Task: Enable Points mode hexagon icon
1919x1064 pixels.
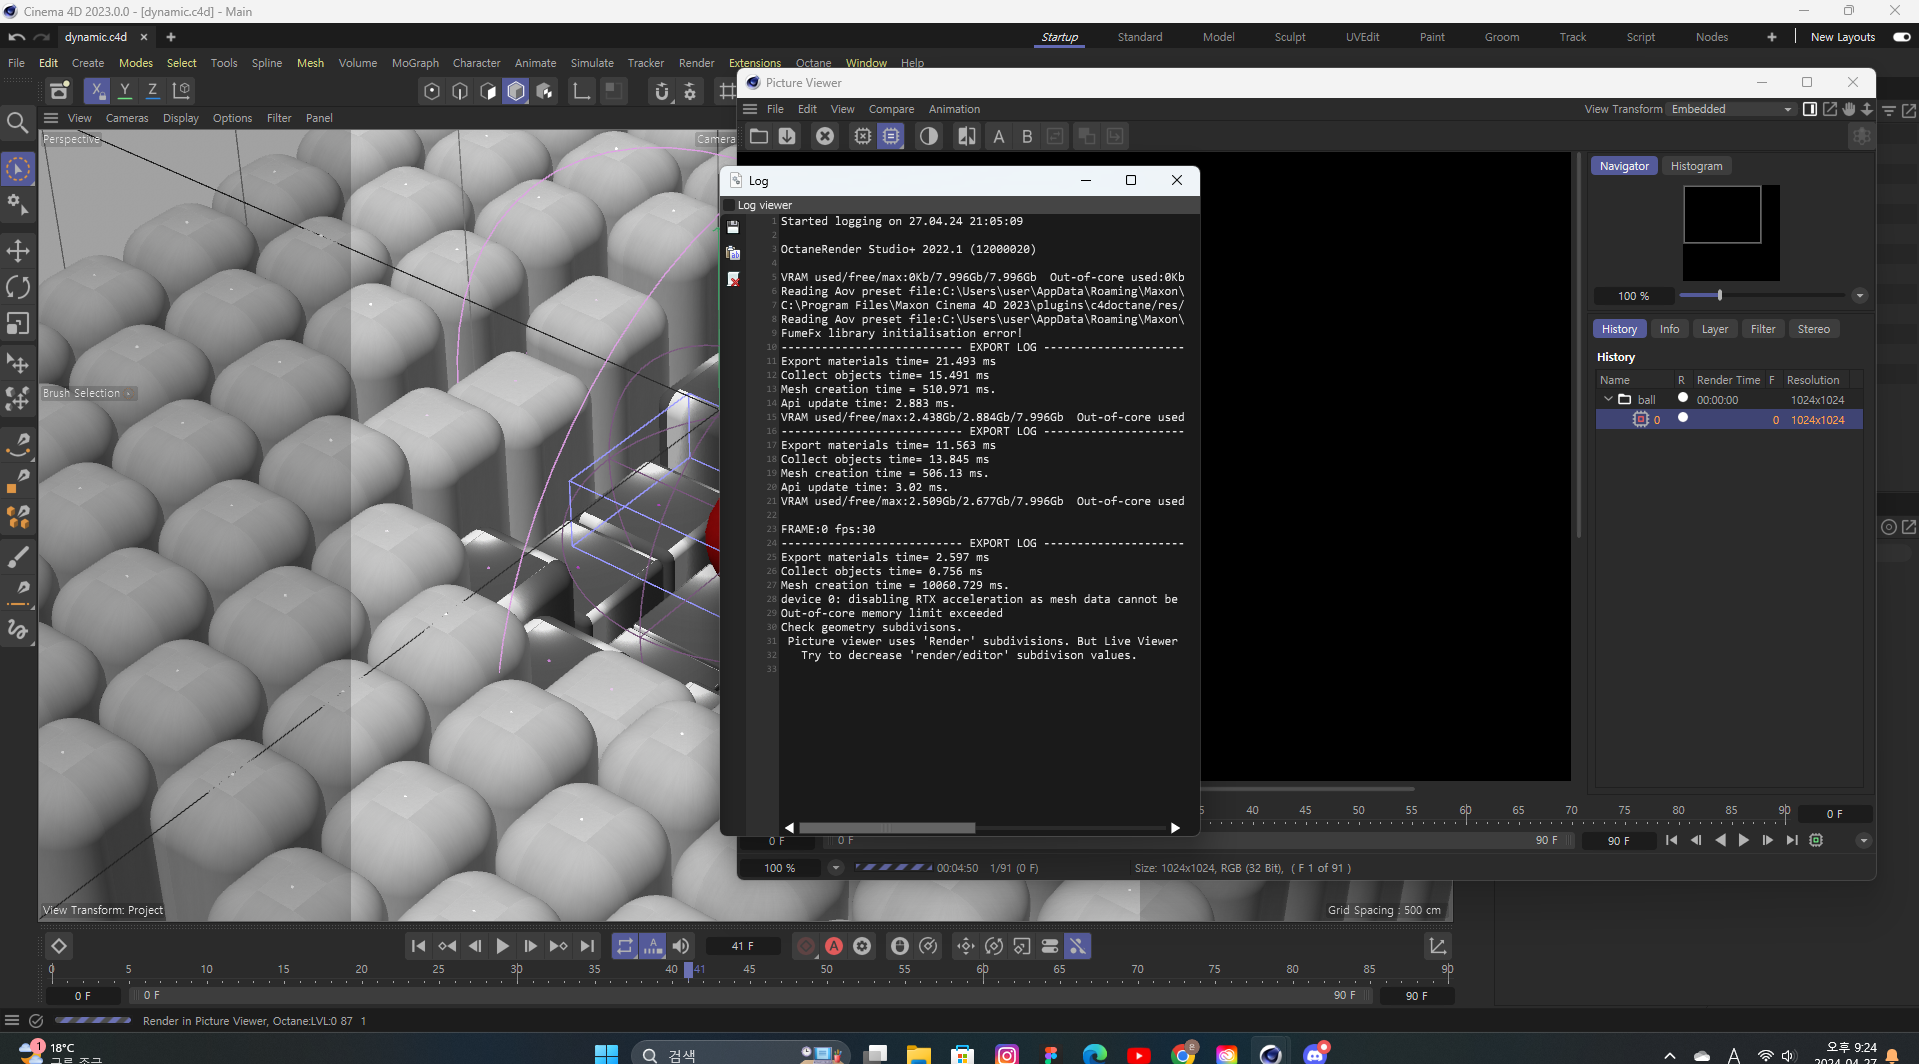Action: pyautogui.click(x=432, y=92)
